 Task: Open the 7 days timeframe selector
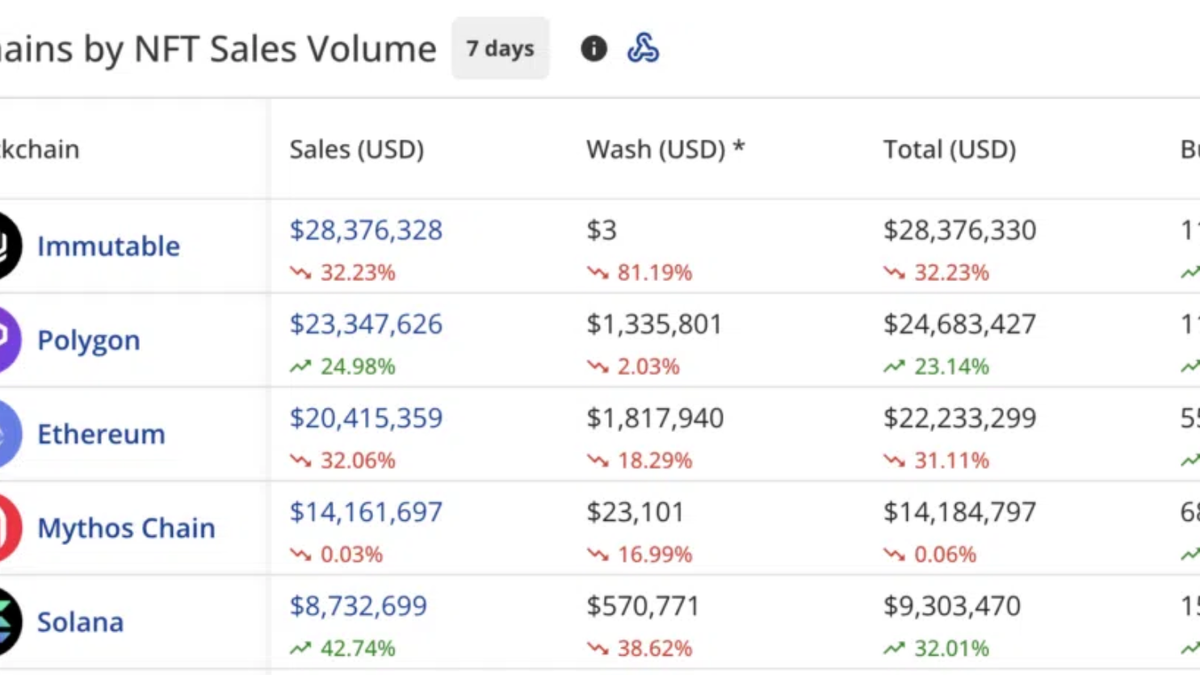(500, 48)
